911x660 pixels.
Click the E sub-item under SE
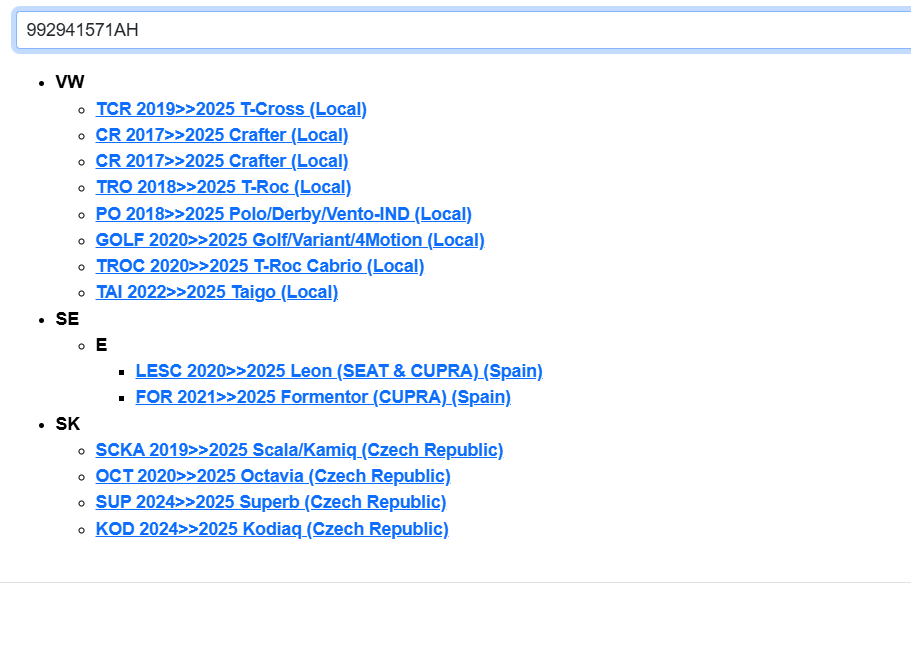click(101, 345)
